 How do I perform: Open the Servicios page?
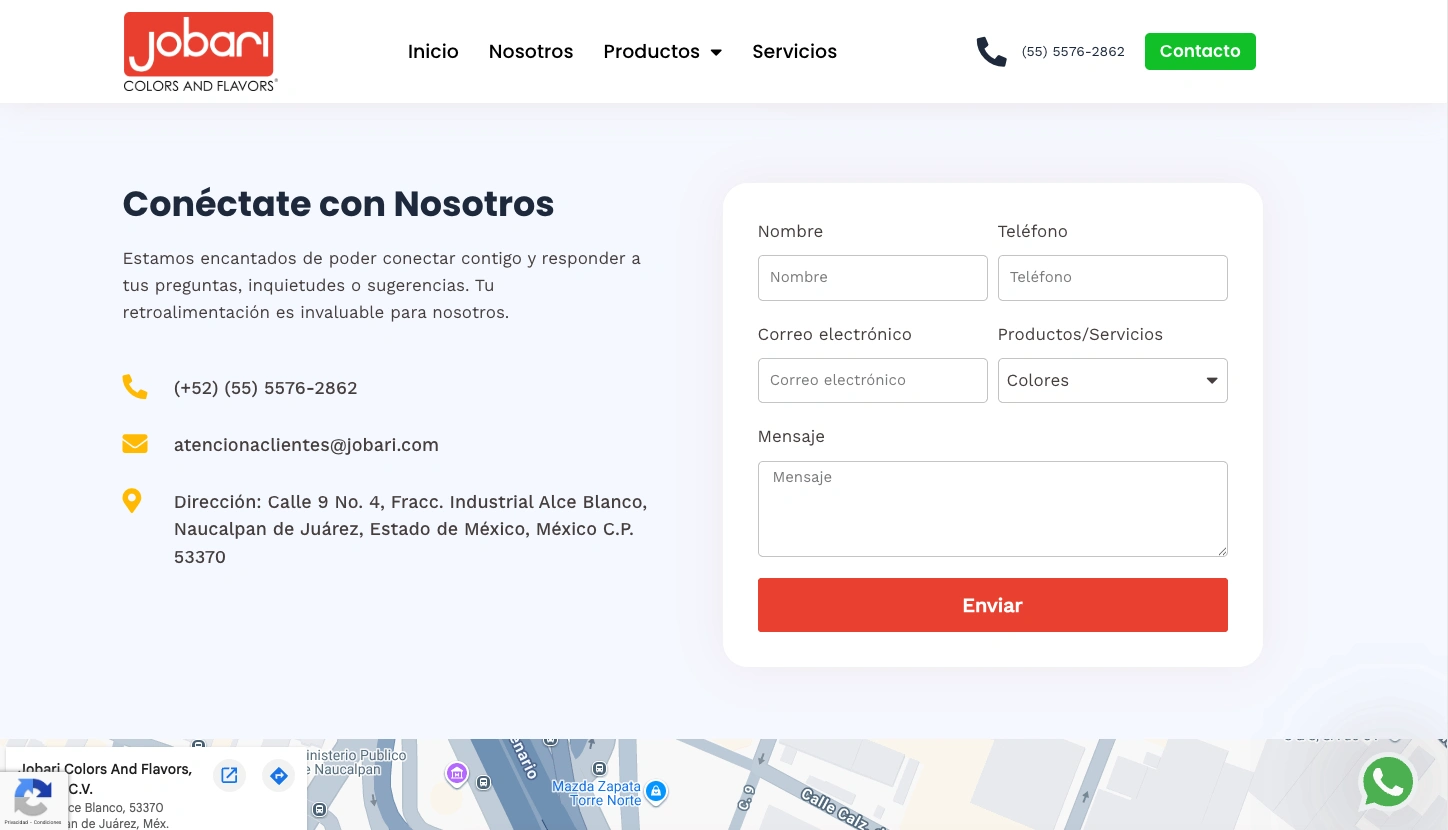click(x=795, y=51)
